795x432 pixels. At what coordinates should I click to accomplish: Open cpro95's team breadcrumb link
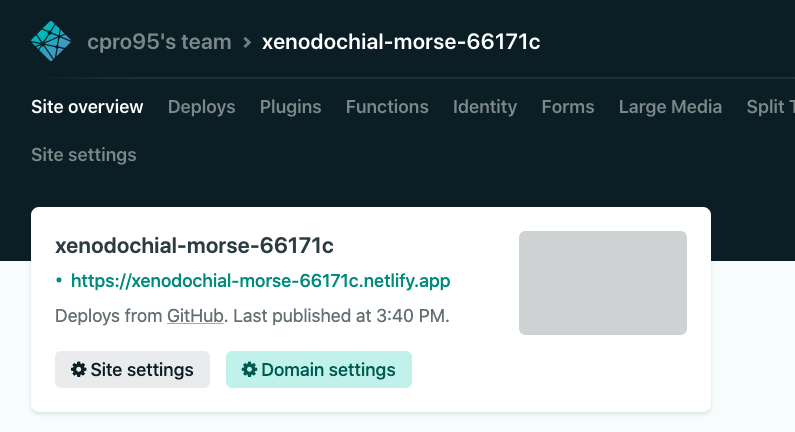[159, 42]
